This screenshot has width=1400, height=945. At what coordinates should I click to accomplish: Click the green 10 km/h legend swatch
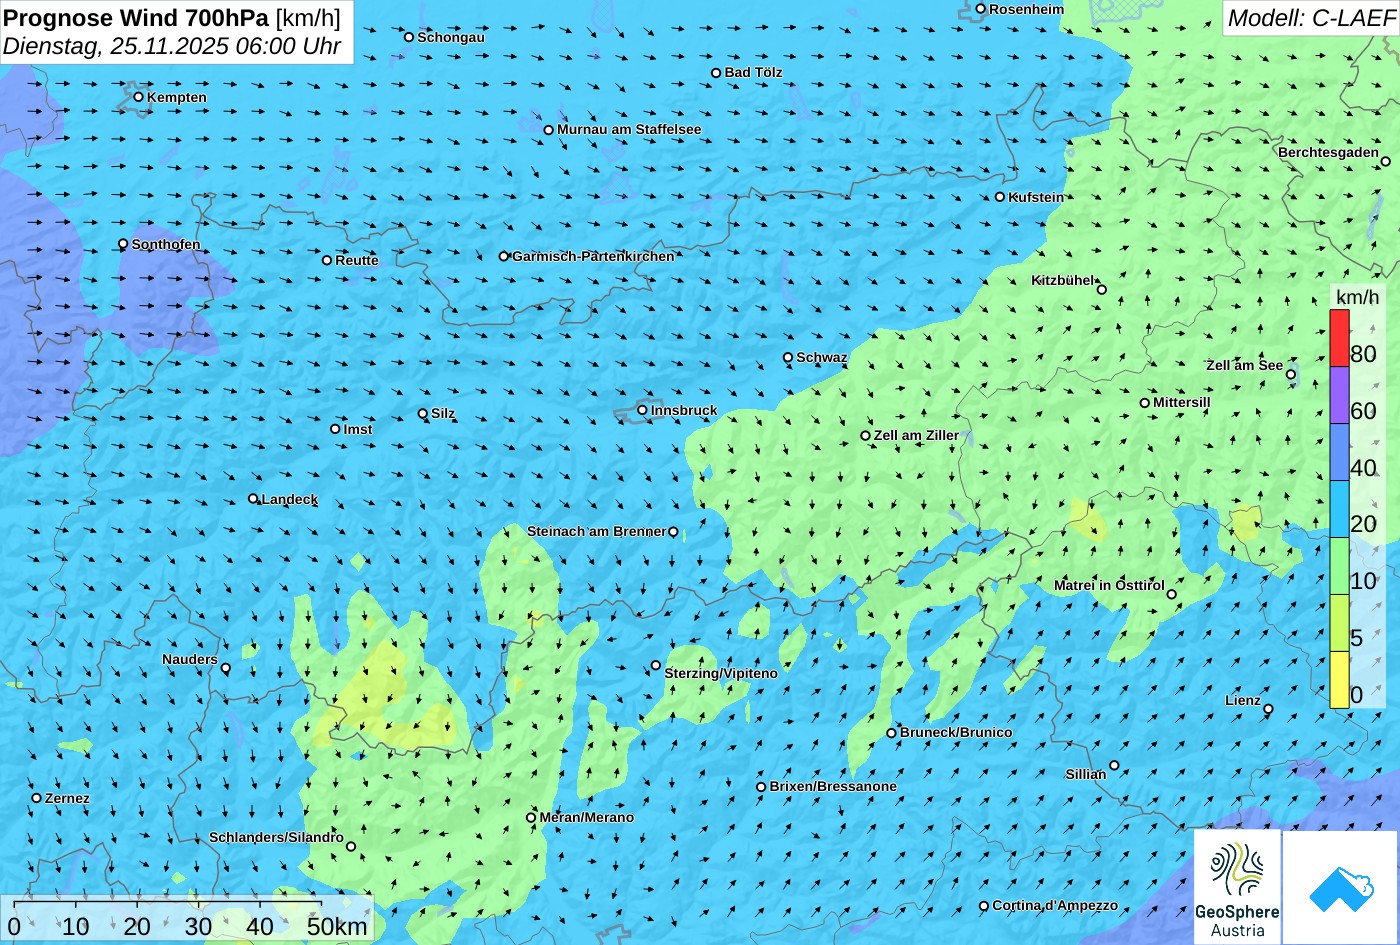click(1339, 566)
